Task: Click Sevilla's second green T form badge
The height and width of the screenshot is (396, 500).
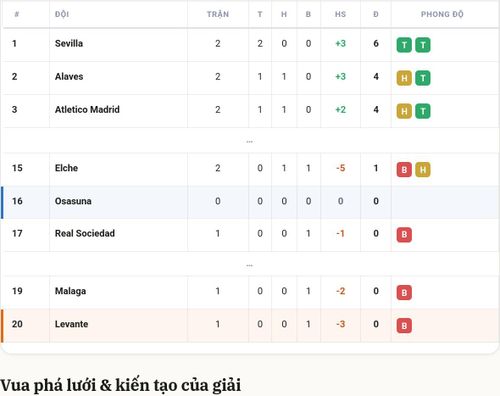Action: [423, 45]
